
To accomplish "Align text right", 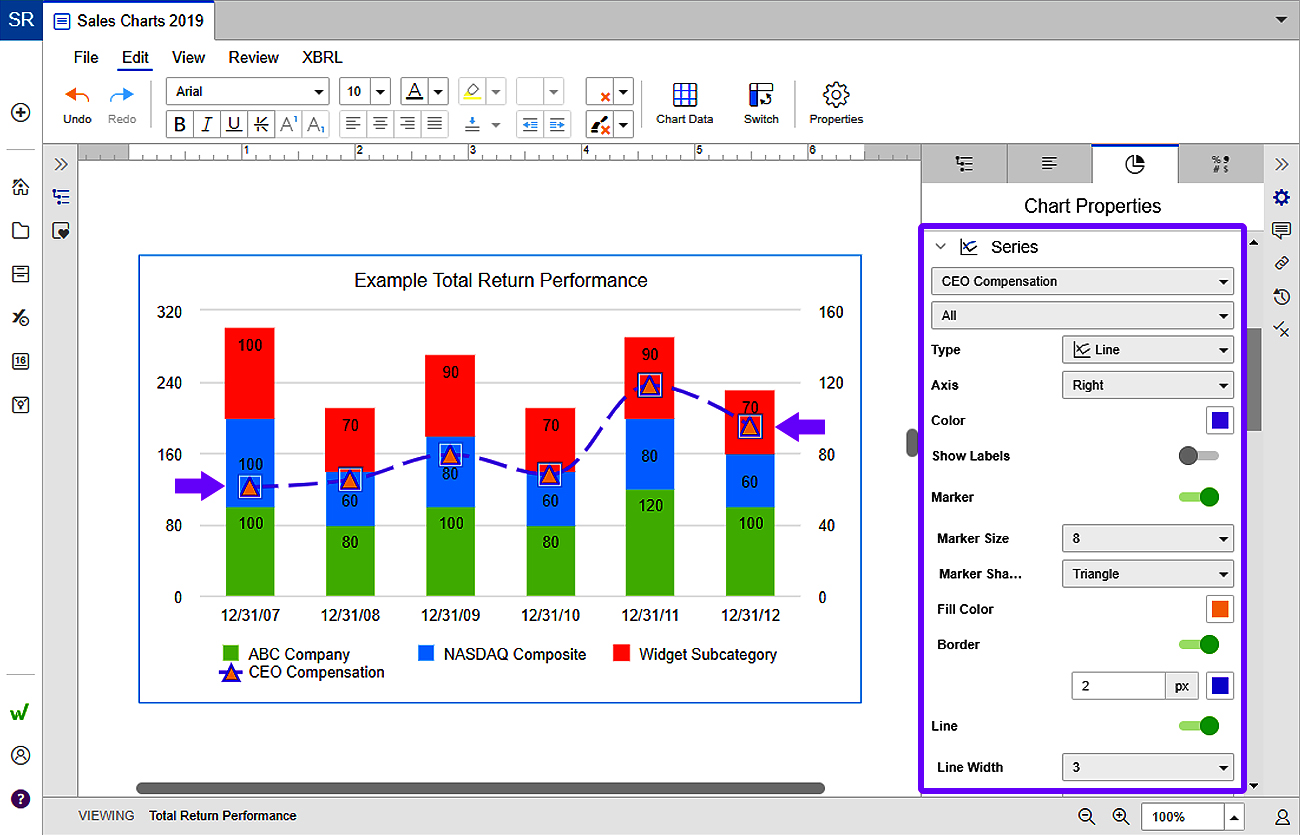I will [406, 124].
